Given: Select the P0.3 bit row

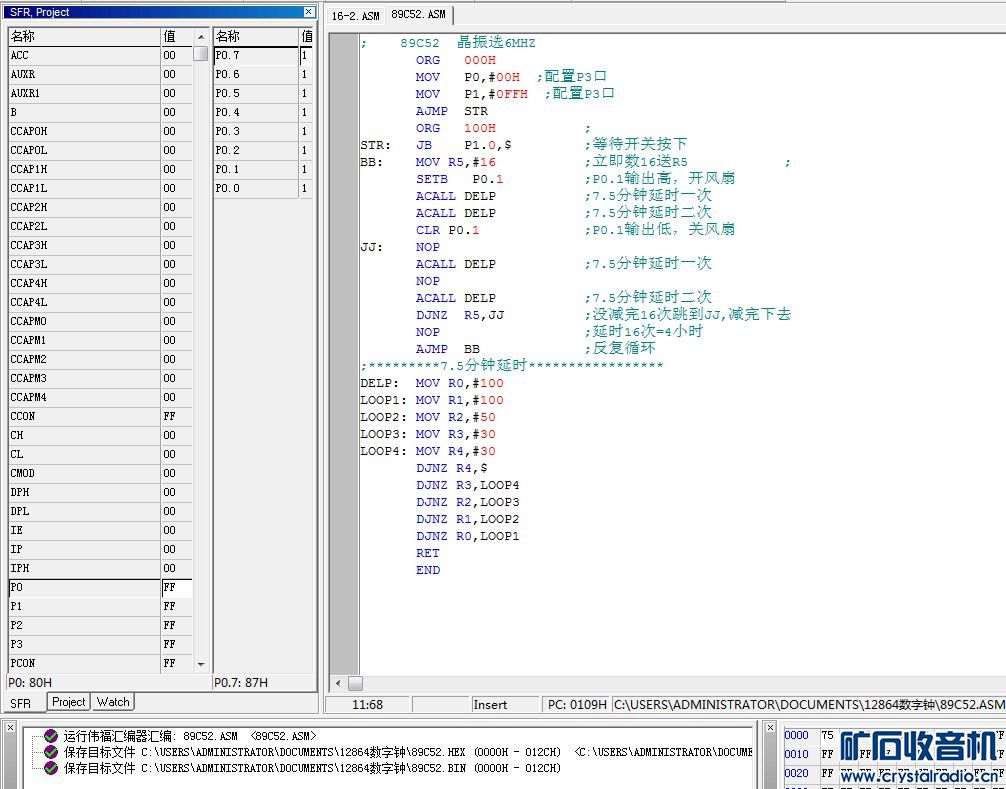Looking at the screenshot, I should pos(263,132).
